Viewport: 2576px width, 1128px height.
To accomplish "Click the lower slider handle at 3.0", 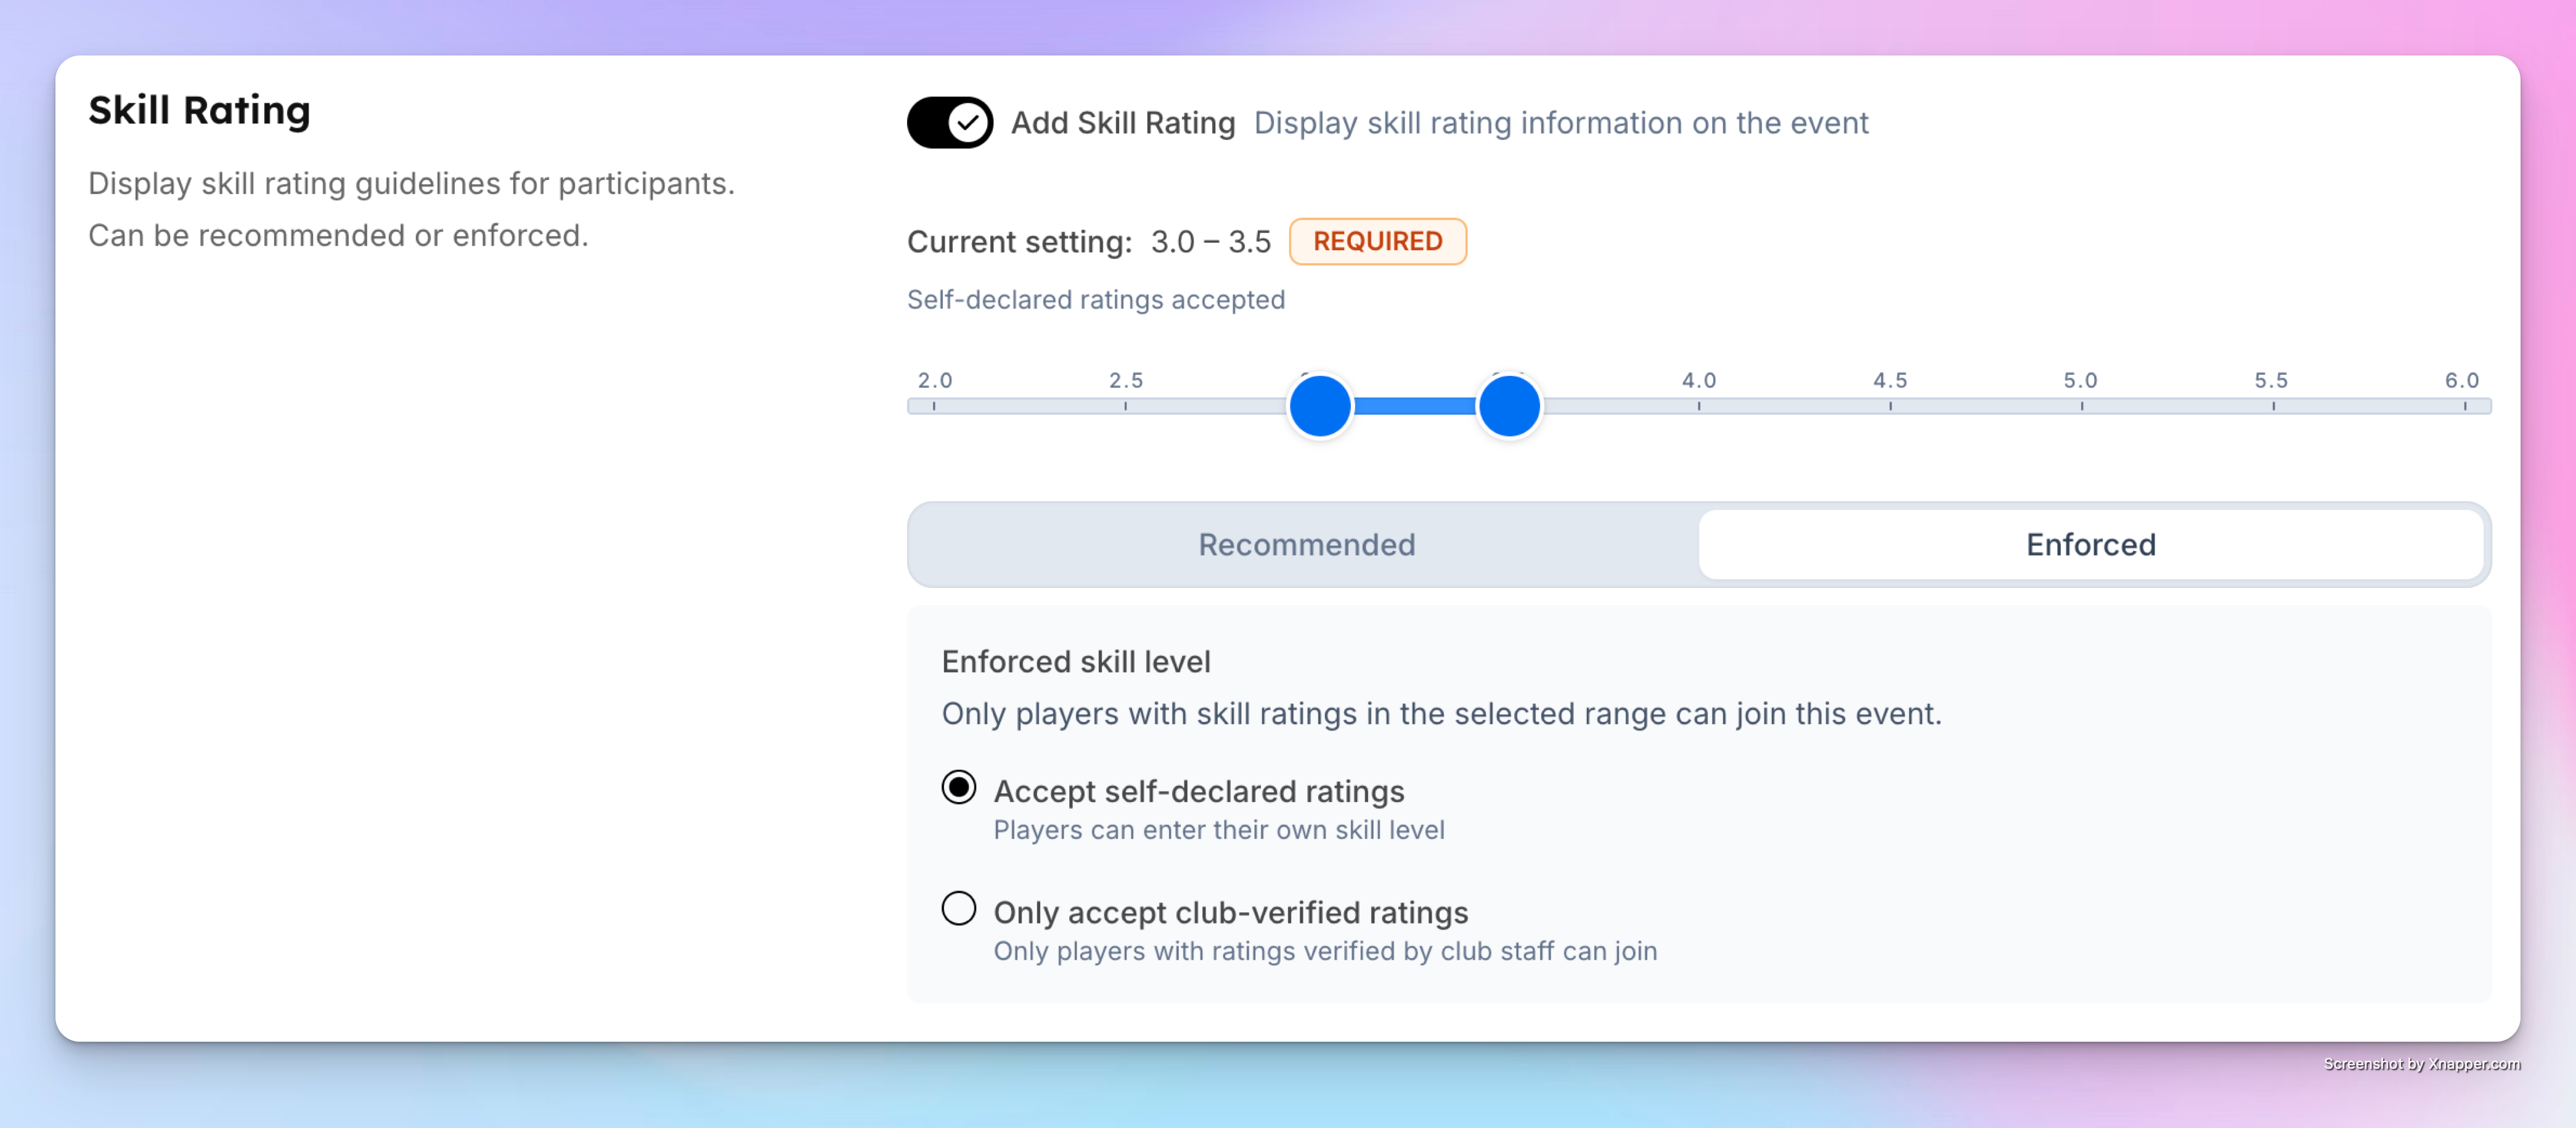I will pyautogui.click(x=1319, y=406).
